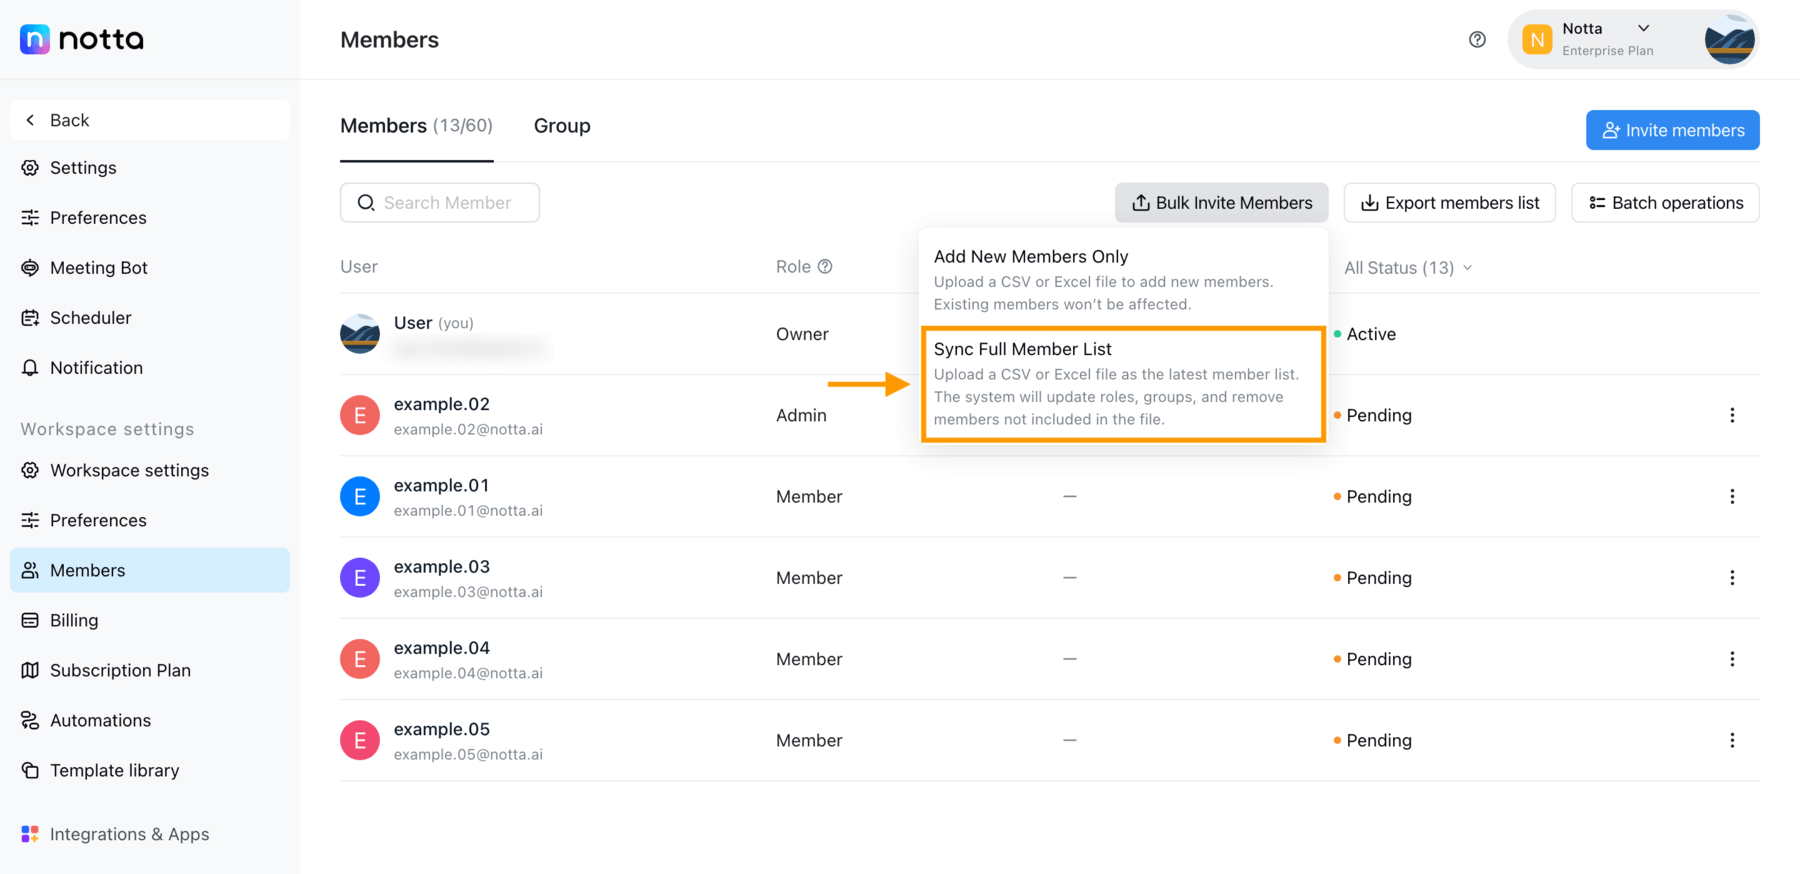The width and height of the screenshot is (1800, 874).
Task: Select Sync Full Member List option
Action: click(x=1123, y=383)
